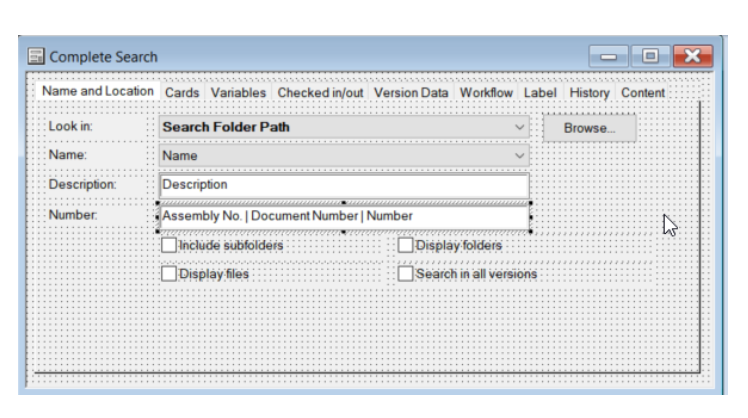Go to the Version Data tab

click(411, 92)
